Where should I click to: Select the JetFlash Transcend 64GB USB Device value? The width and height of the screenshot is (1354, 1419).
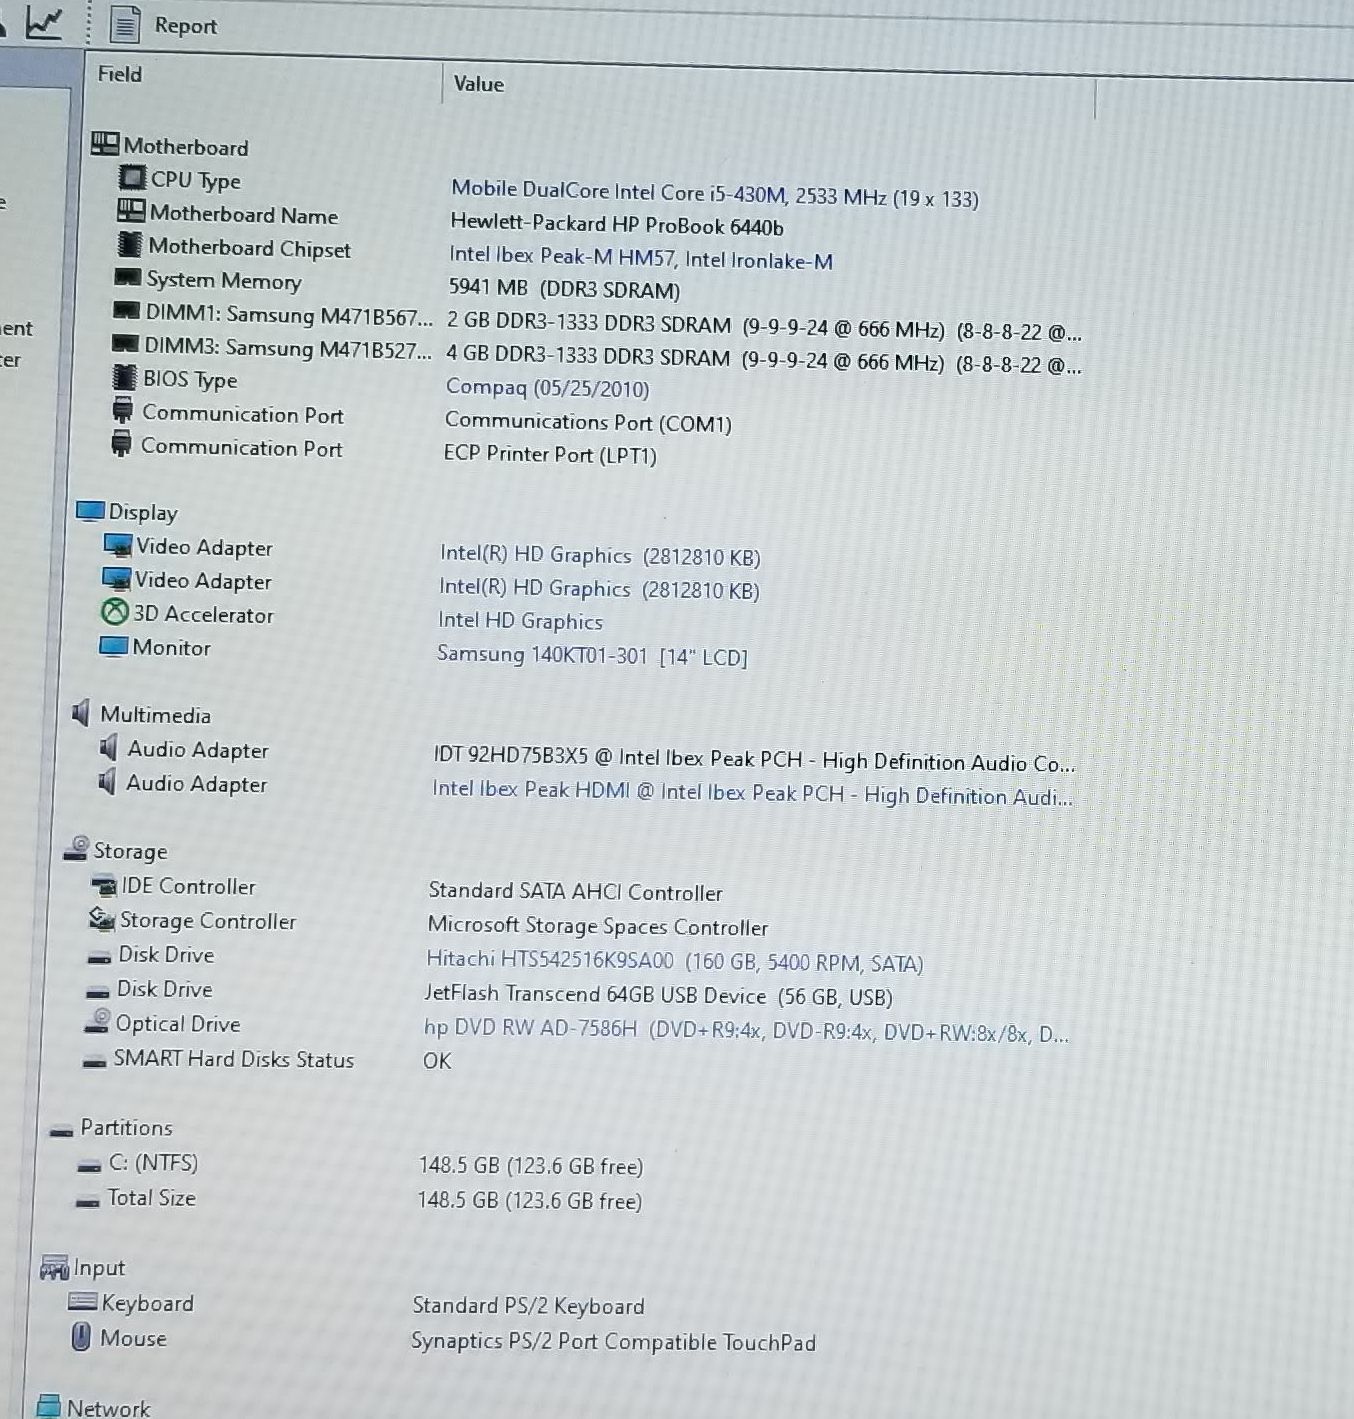[x=658, y=995]
